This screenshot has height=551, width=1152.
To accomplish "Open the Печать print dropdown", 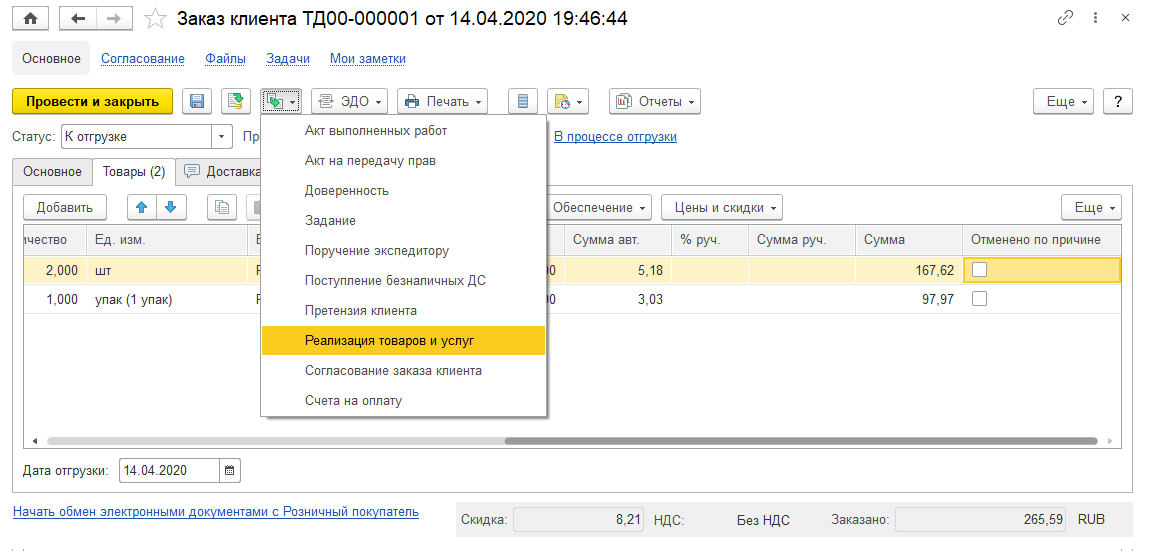I will [443, 101].
